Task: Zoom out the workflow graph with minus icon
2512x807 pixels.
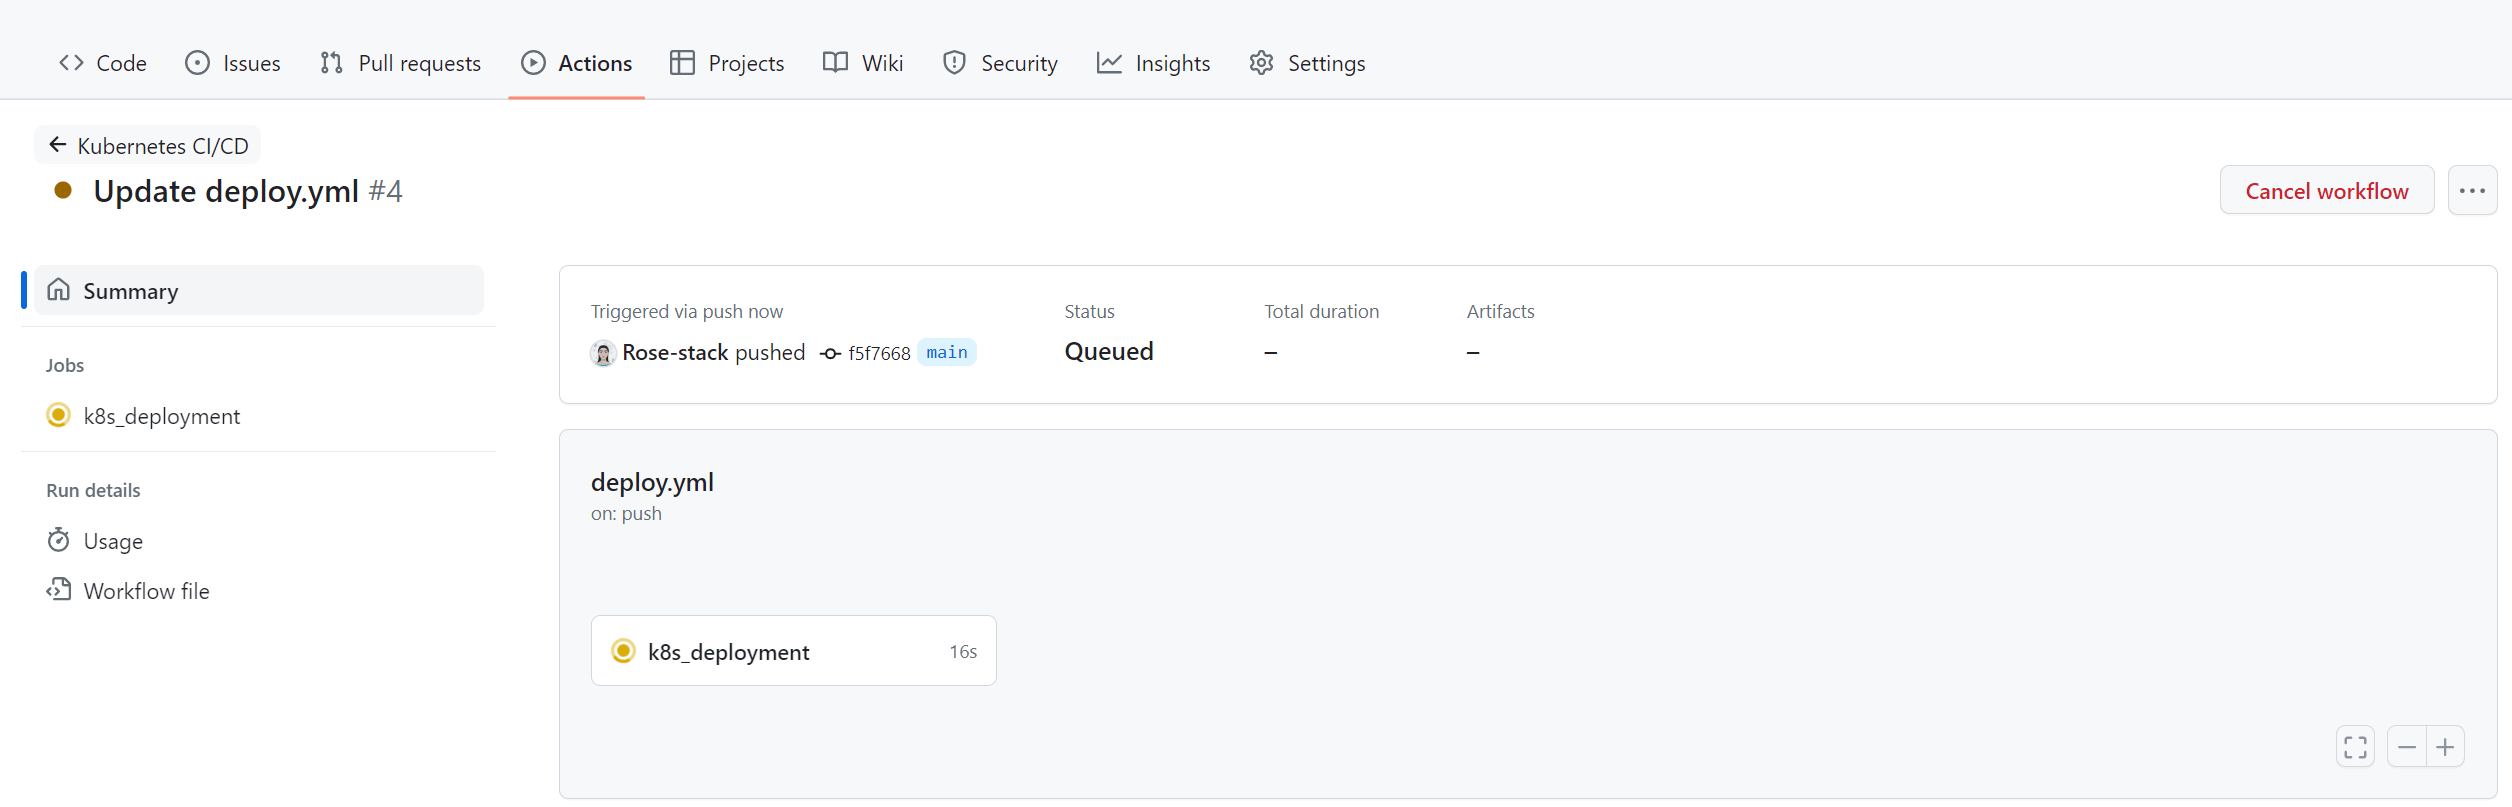Action: 2407,747
